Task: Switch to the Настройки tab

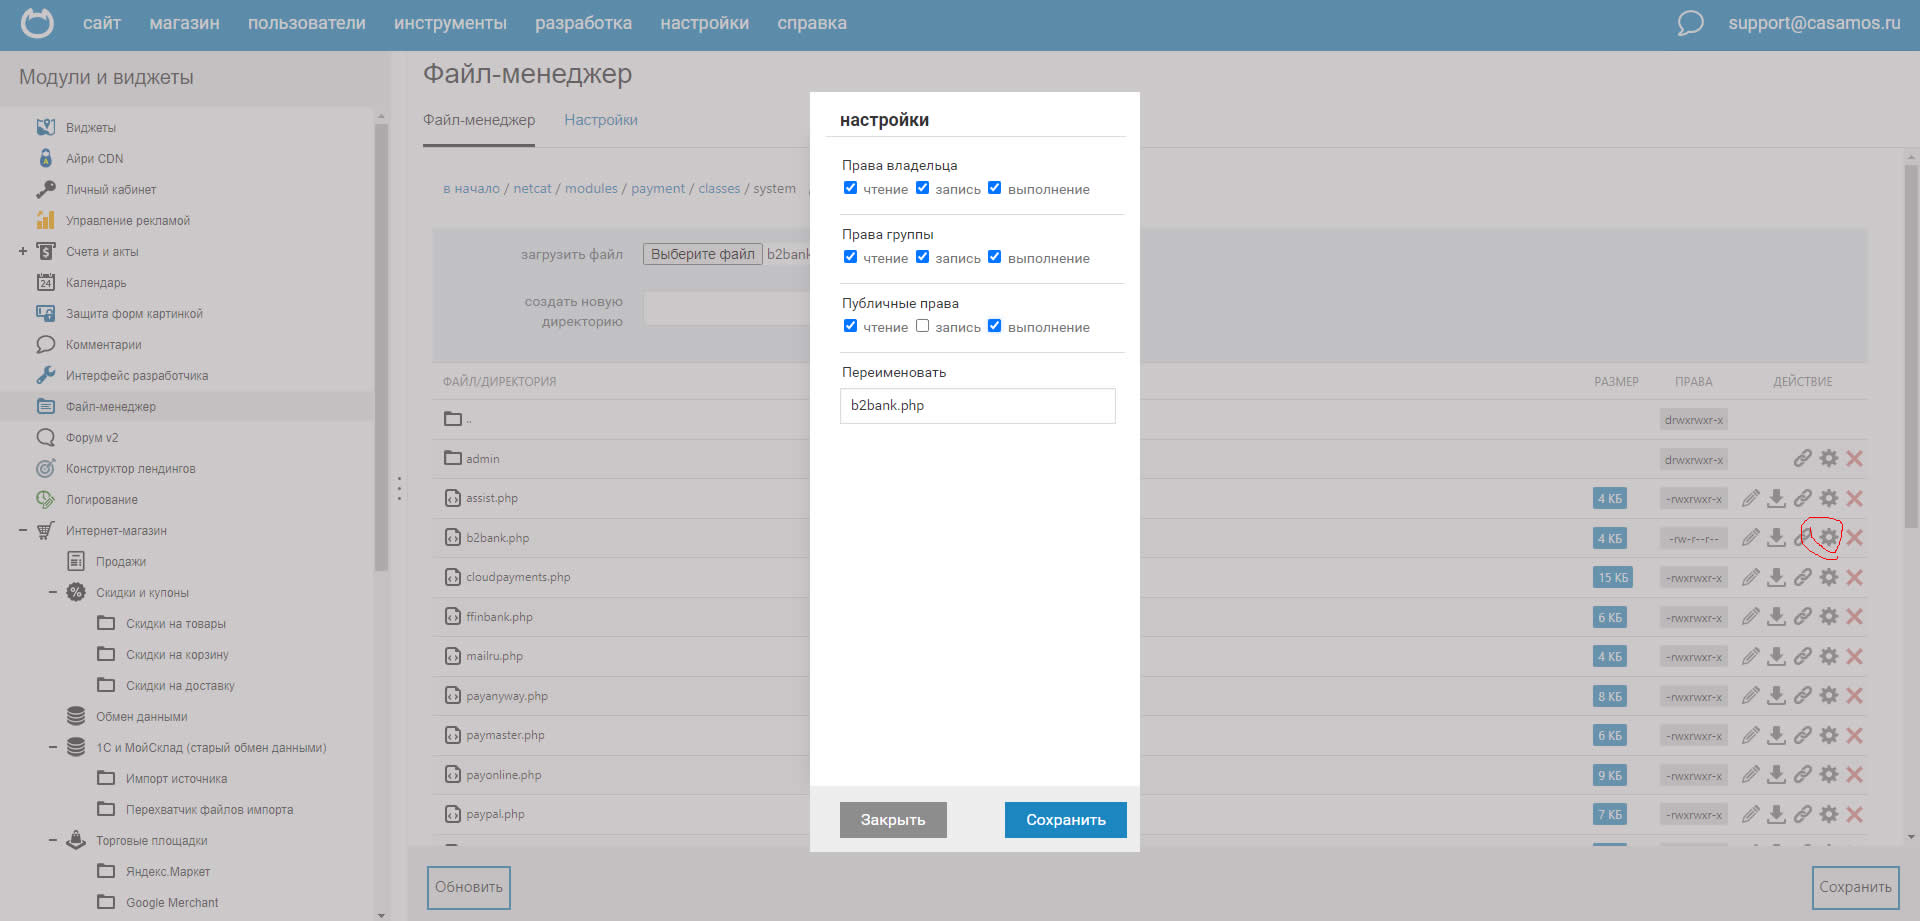Action: tap(600, 120)
